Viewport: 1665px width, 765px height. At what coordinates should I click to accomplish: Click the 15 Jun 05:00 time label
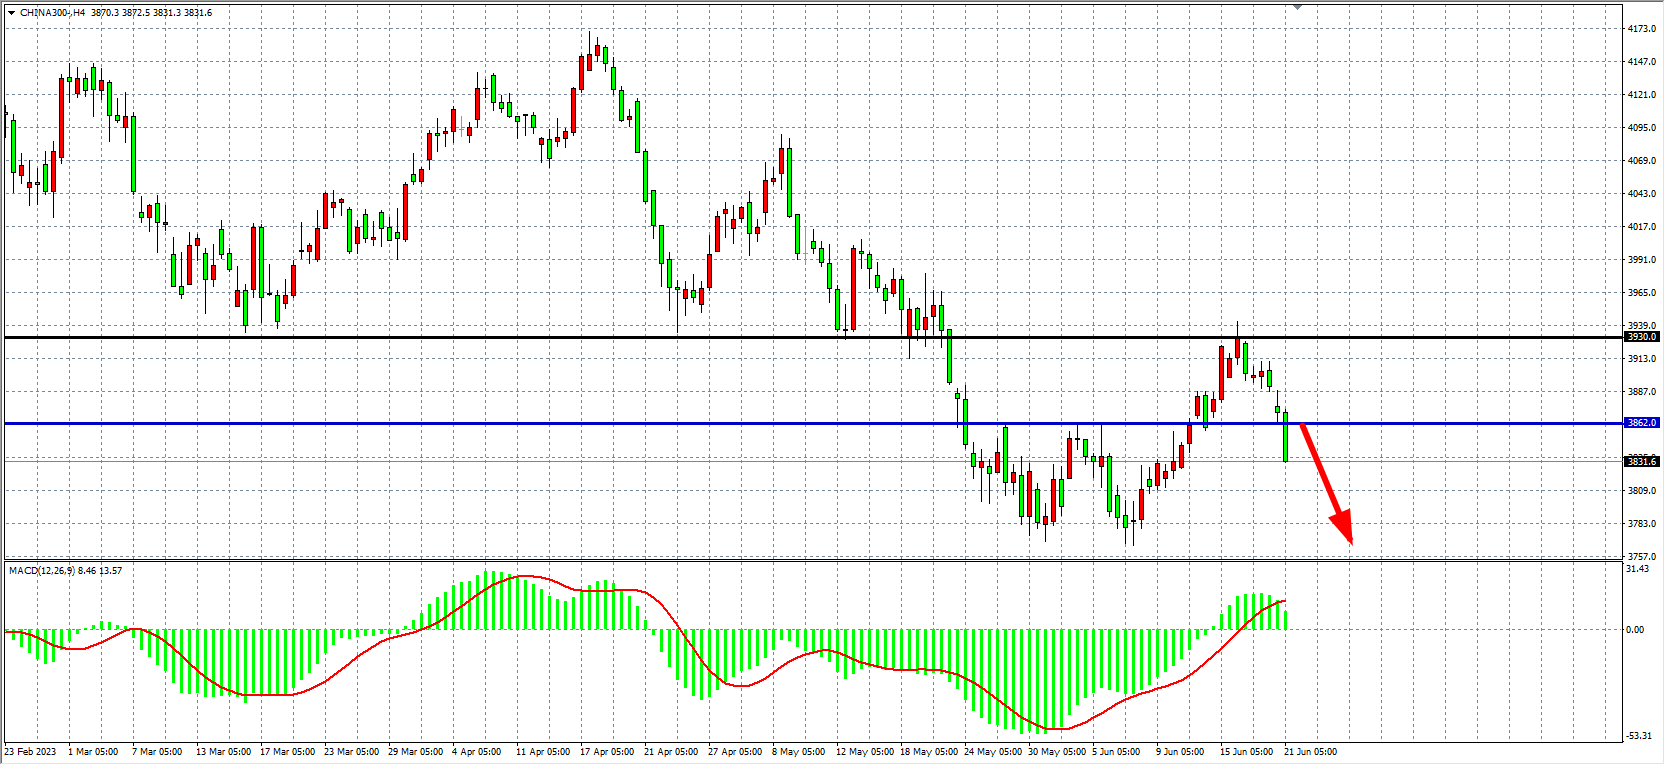click(x=1246, y=751)
